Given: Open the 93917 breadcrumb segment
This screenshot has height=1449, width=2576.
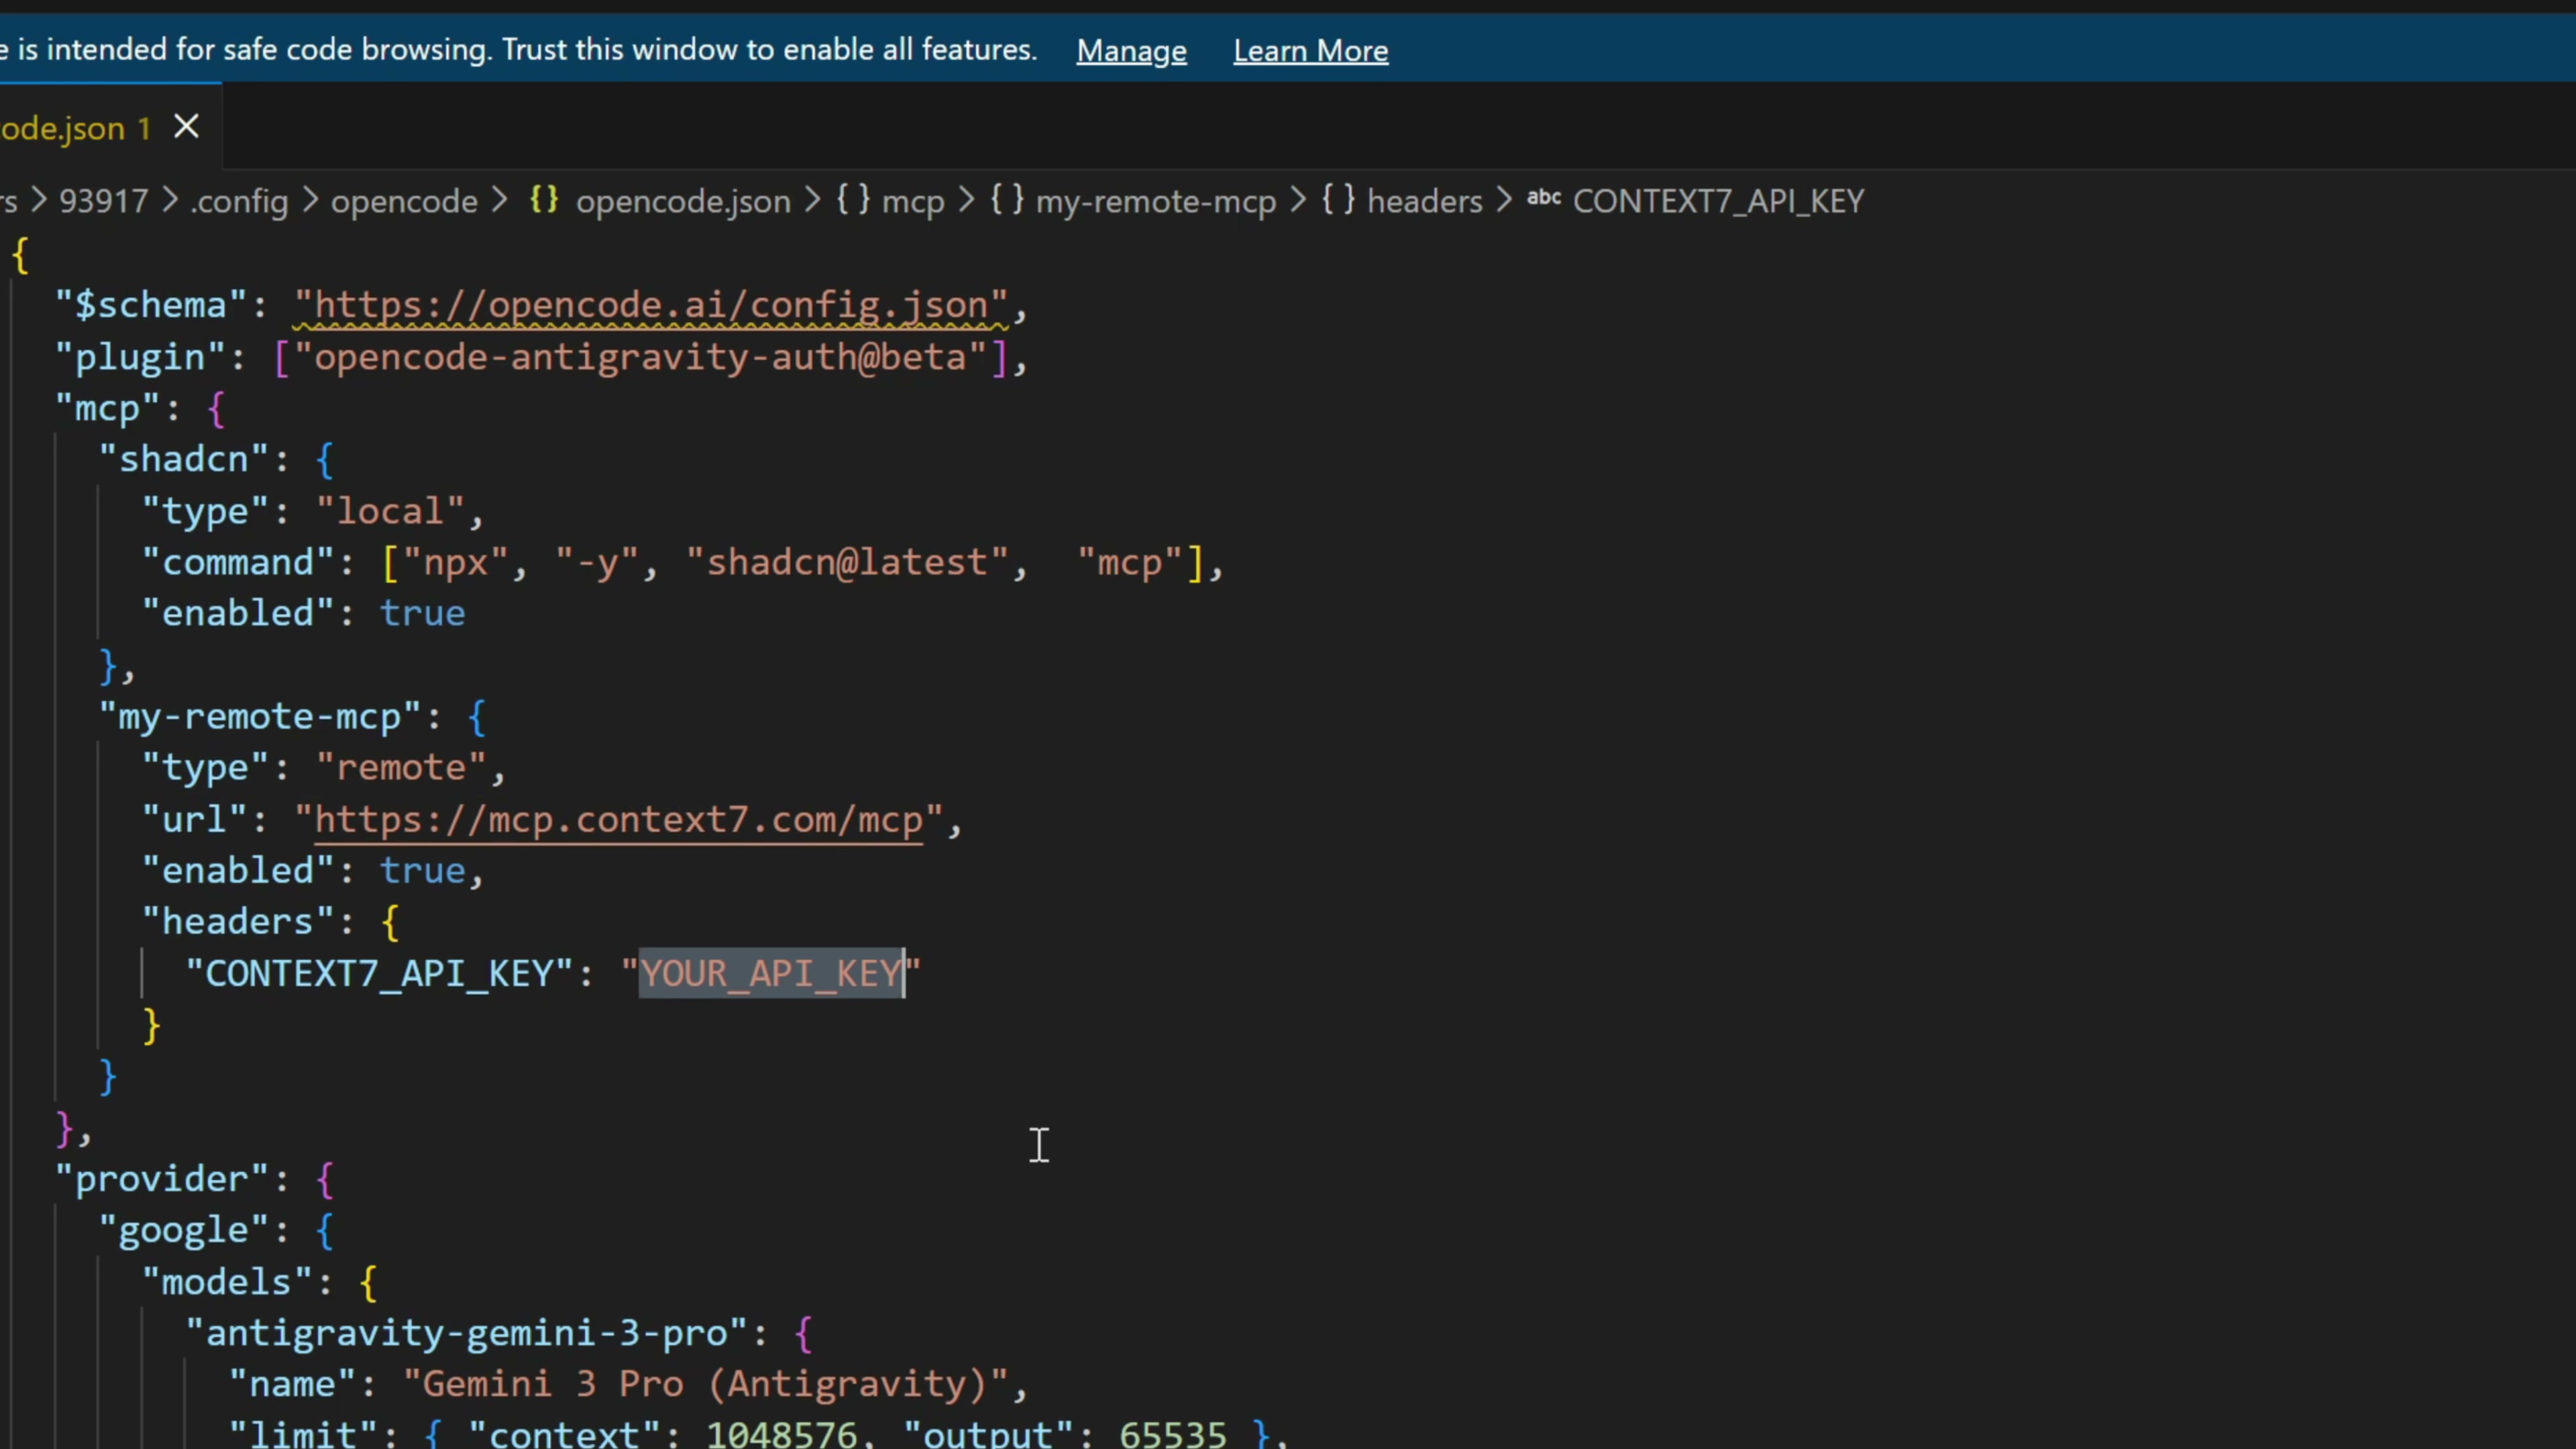Looking at the screenshot, I should point(103,201).
